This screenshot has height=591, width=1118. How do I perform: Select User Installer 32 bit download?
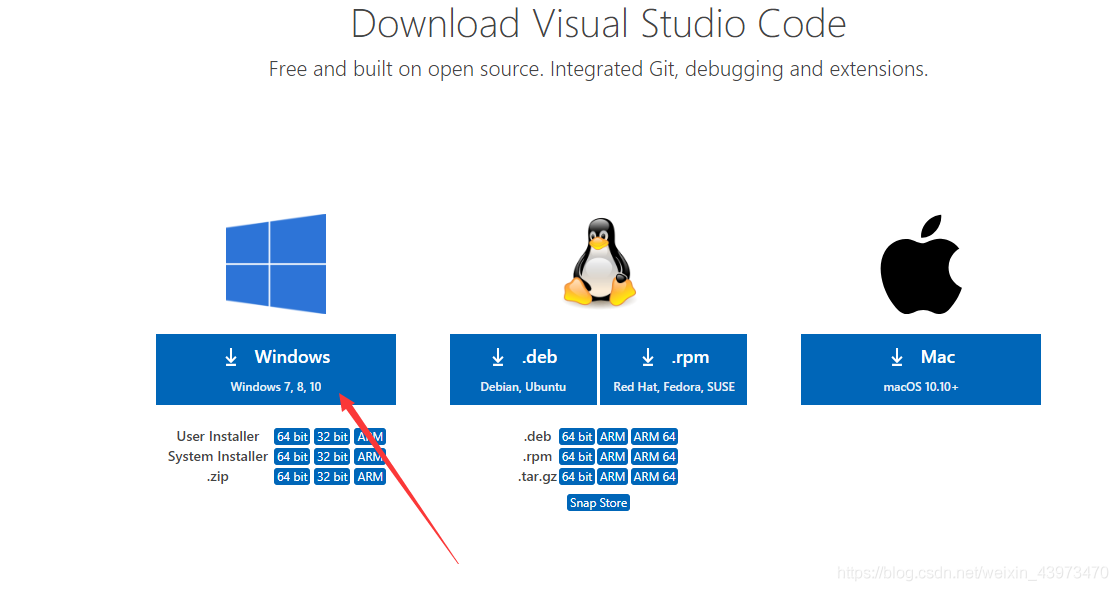(332, 436)
